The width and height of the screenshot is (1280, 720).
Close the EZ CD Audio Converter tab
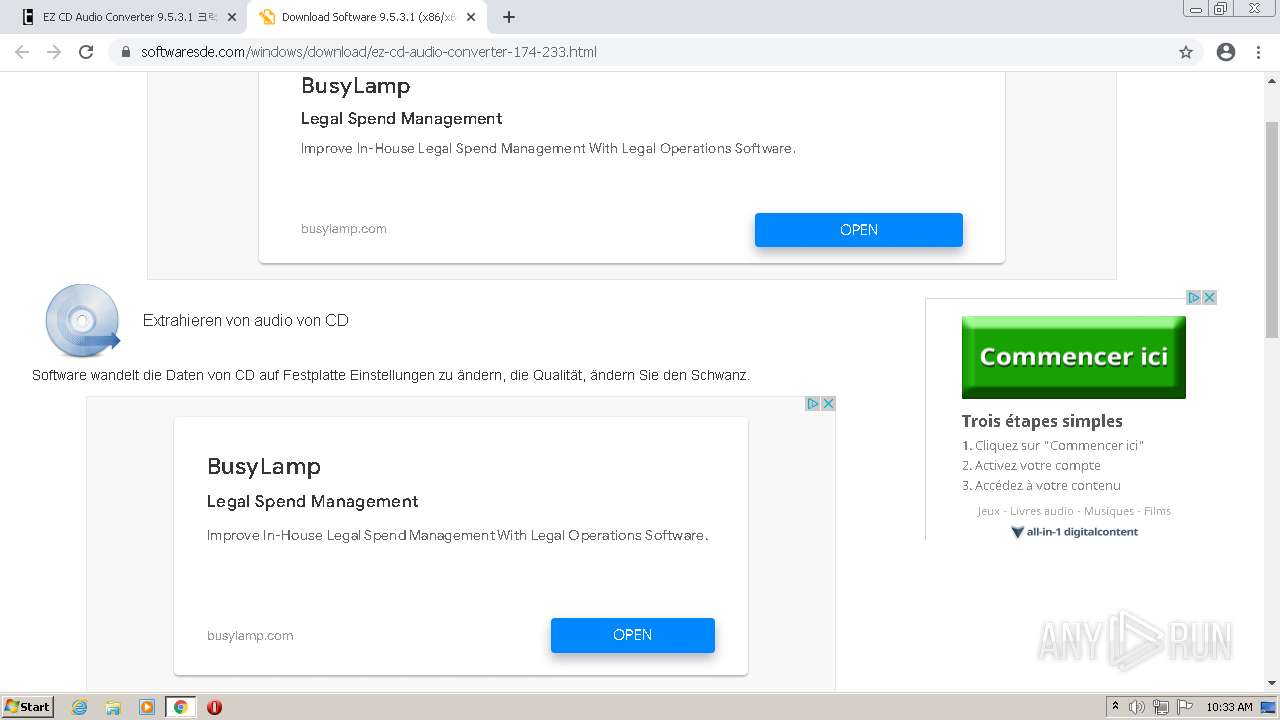click(x=232, y=17)
